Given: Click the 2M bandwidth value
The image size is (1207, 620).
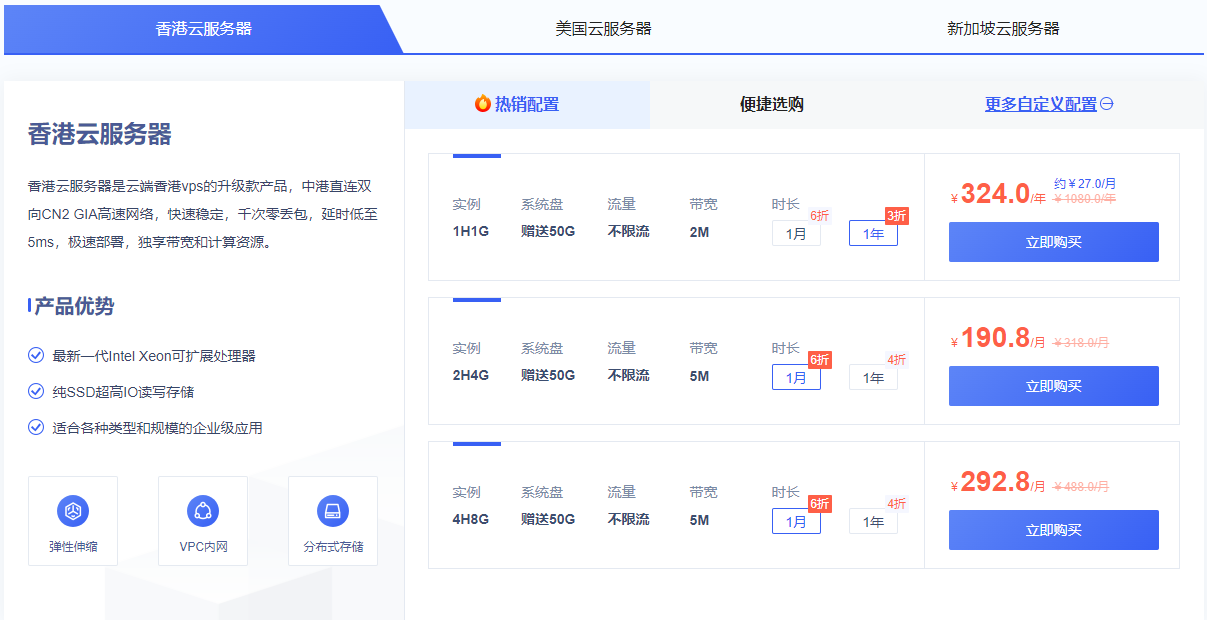Looking at the screenshot, I should tap(699, 232).
